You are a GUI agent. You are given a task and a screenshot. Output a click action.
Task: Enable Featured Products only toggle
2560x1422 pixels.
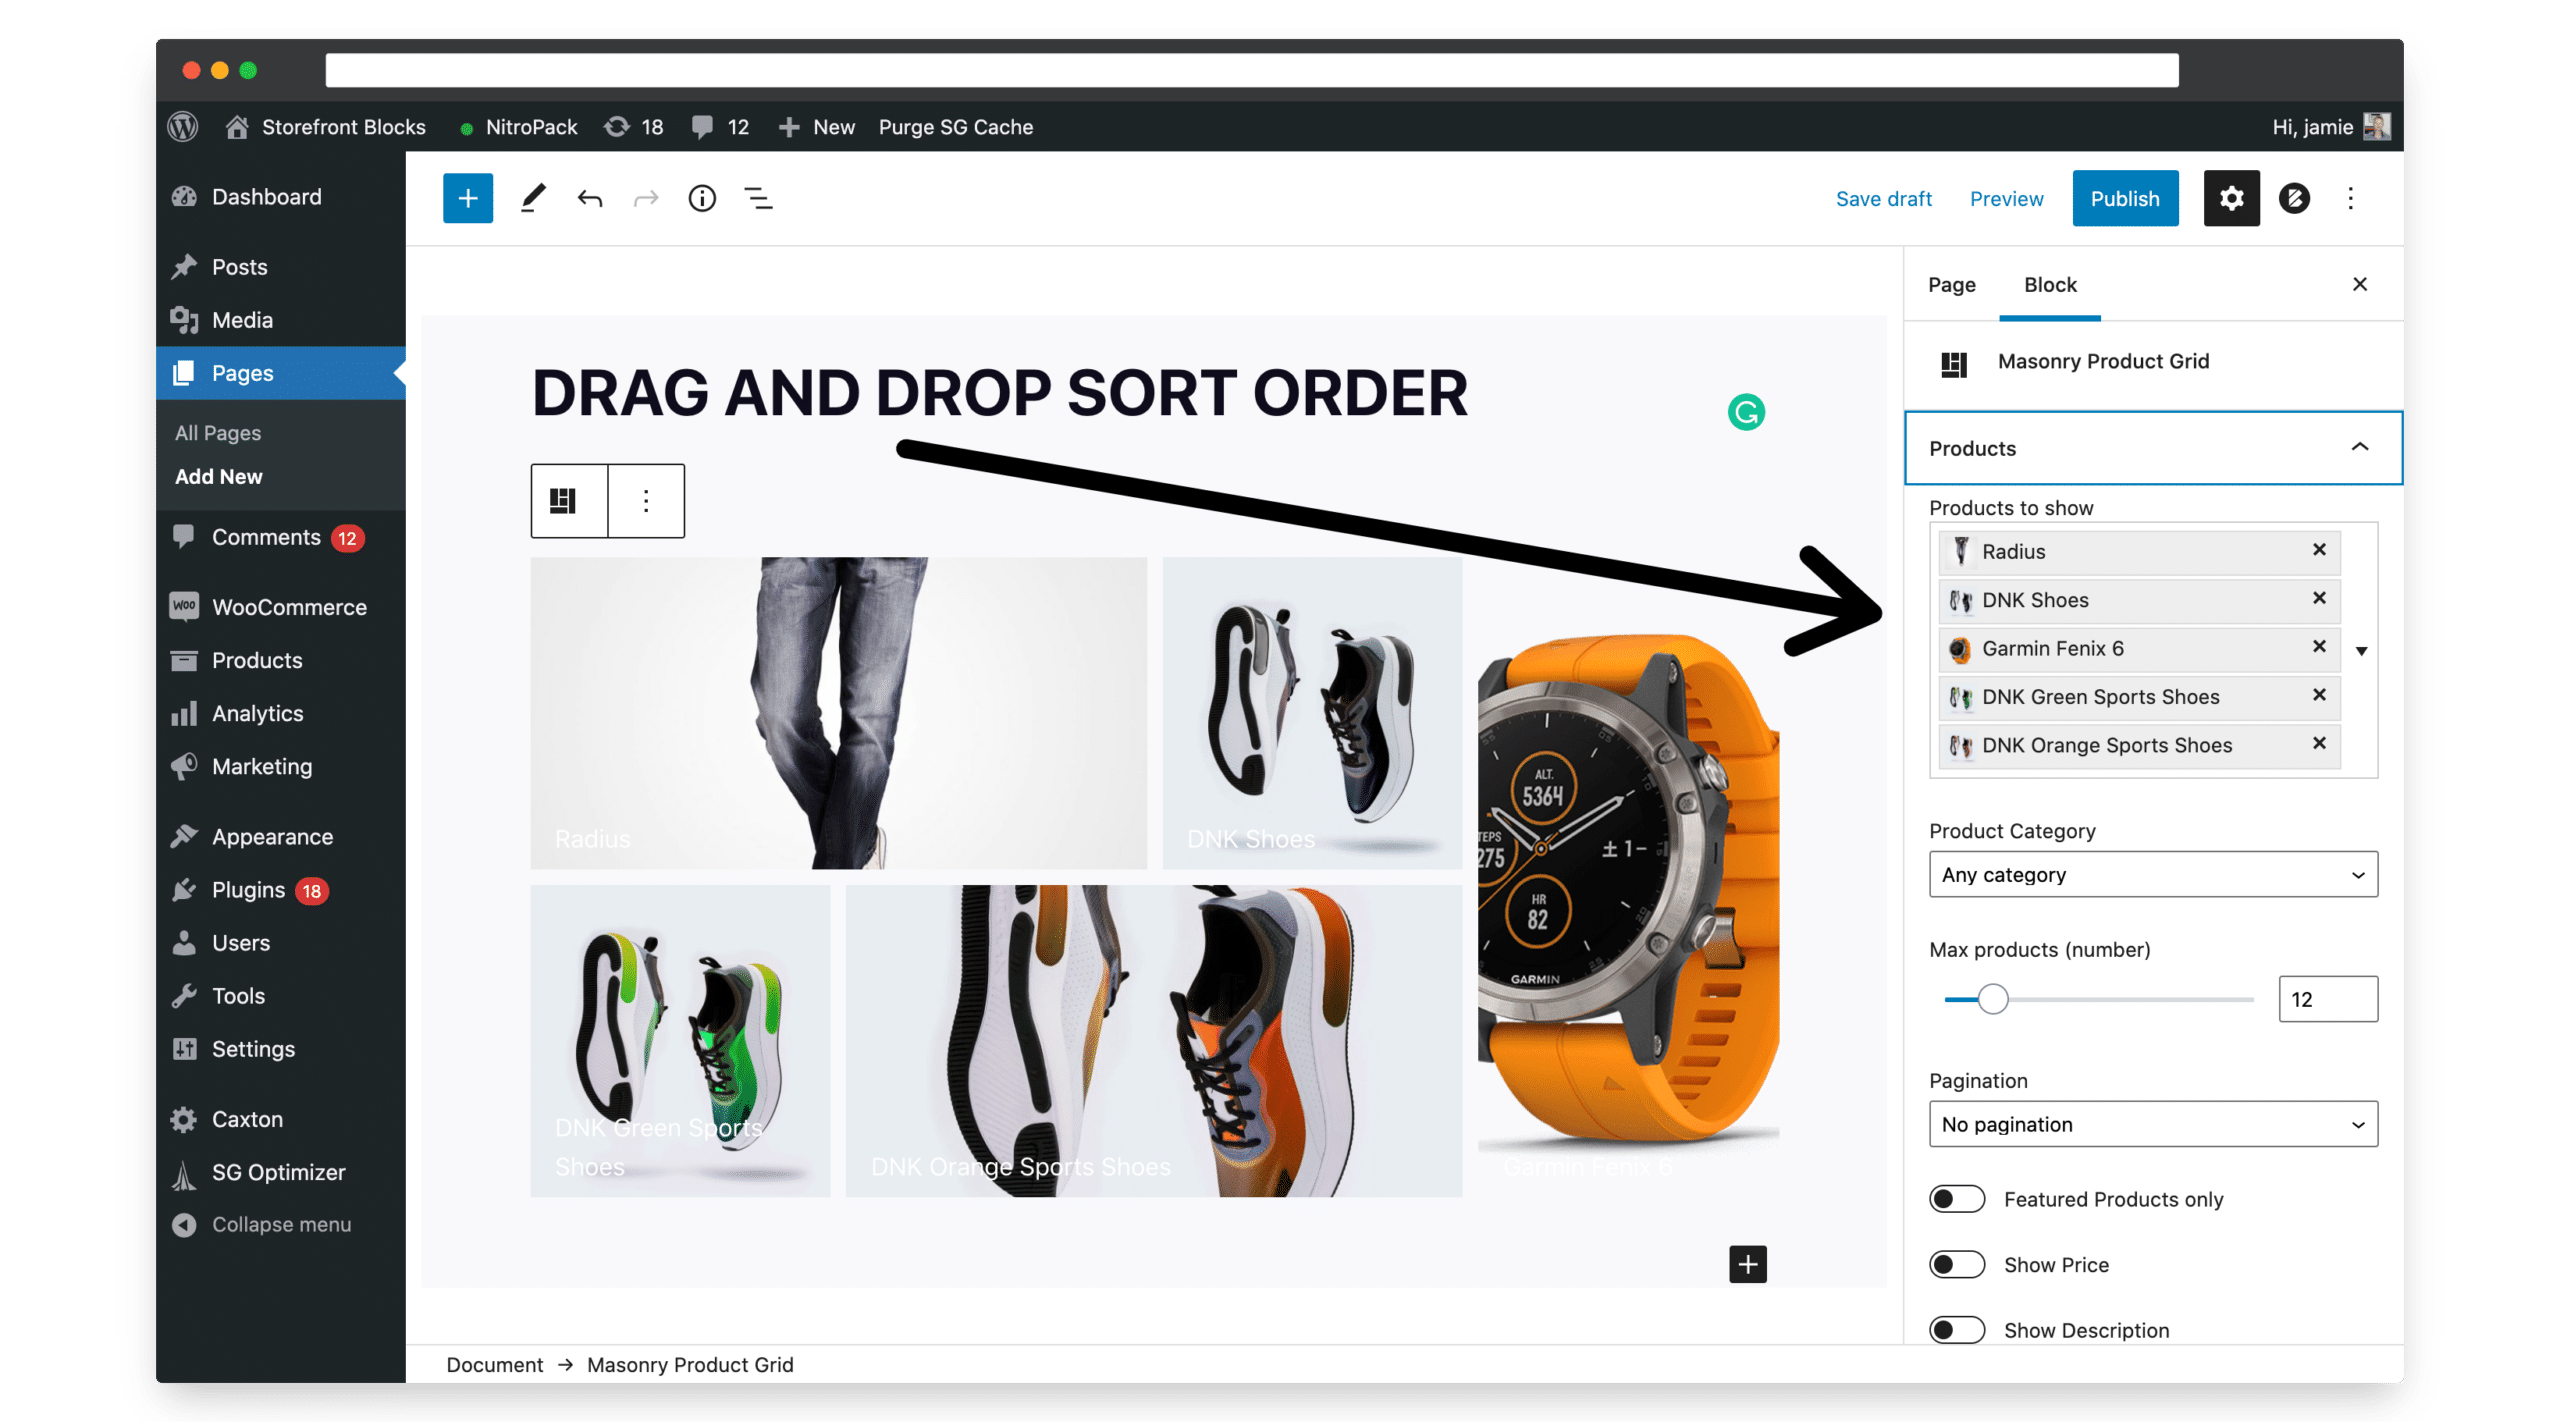[1956, 1199]
